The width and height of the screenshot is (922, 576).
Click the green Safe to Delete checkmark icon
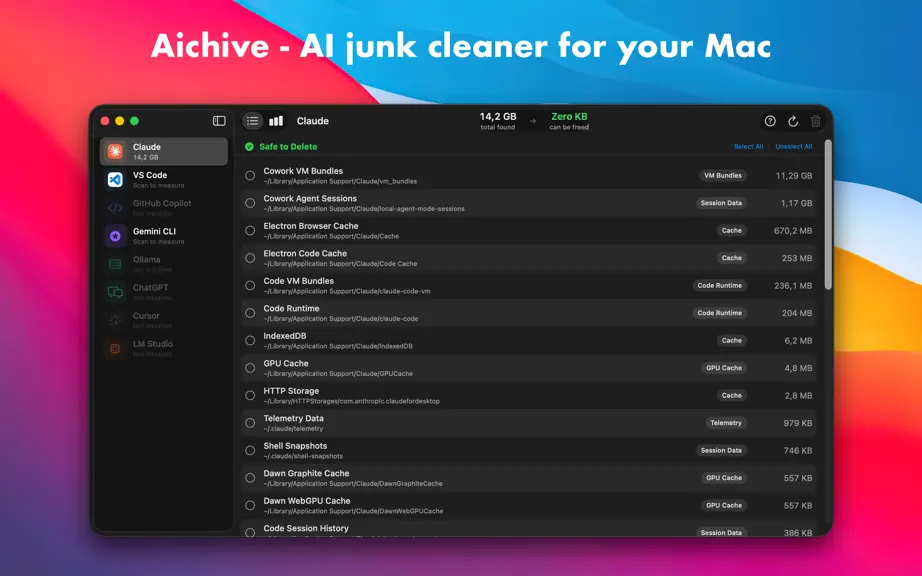pos(249,147)
